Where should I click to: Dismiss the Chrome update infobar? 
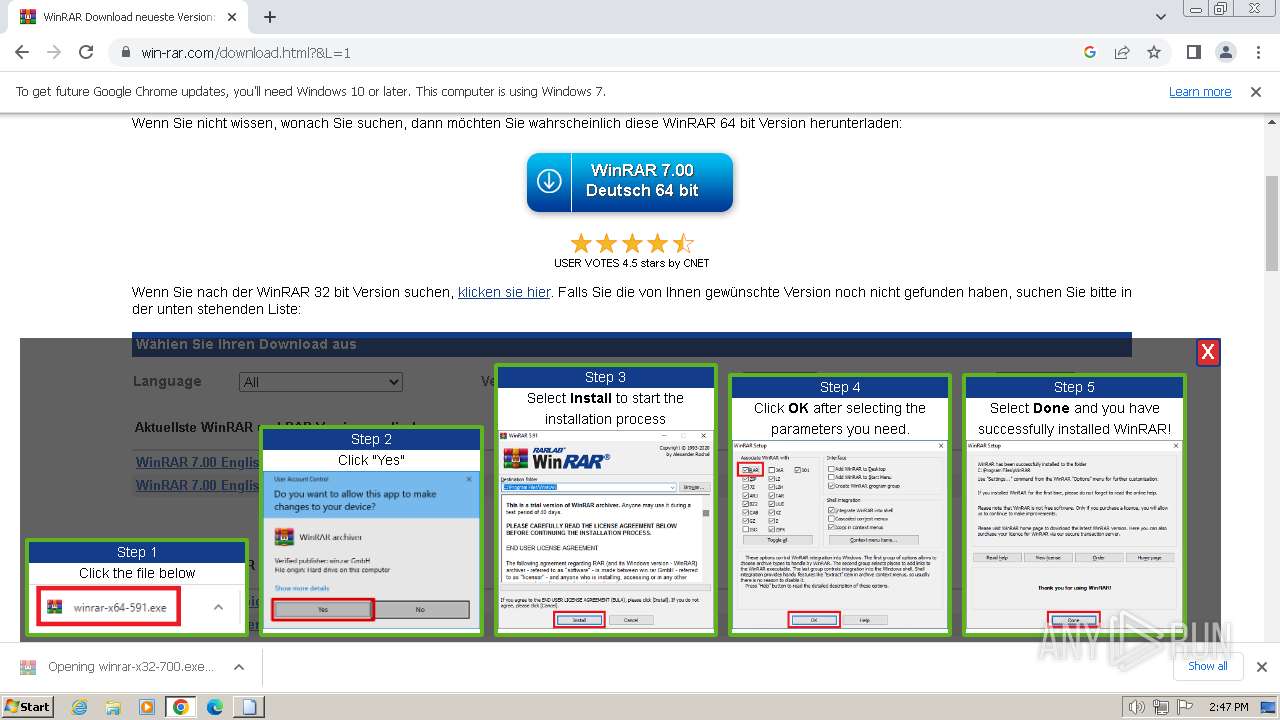(x=1256, y=91)
